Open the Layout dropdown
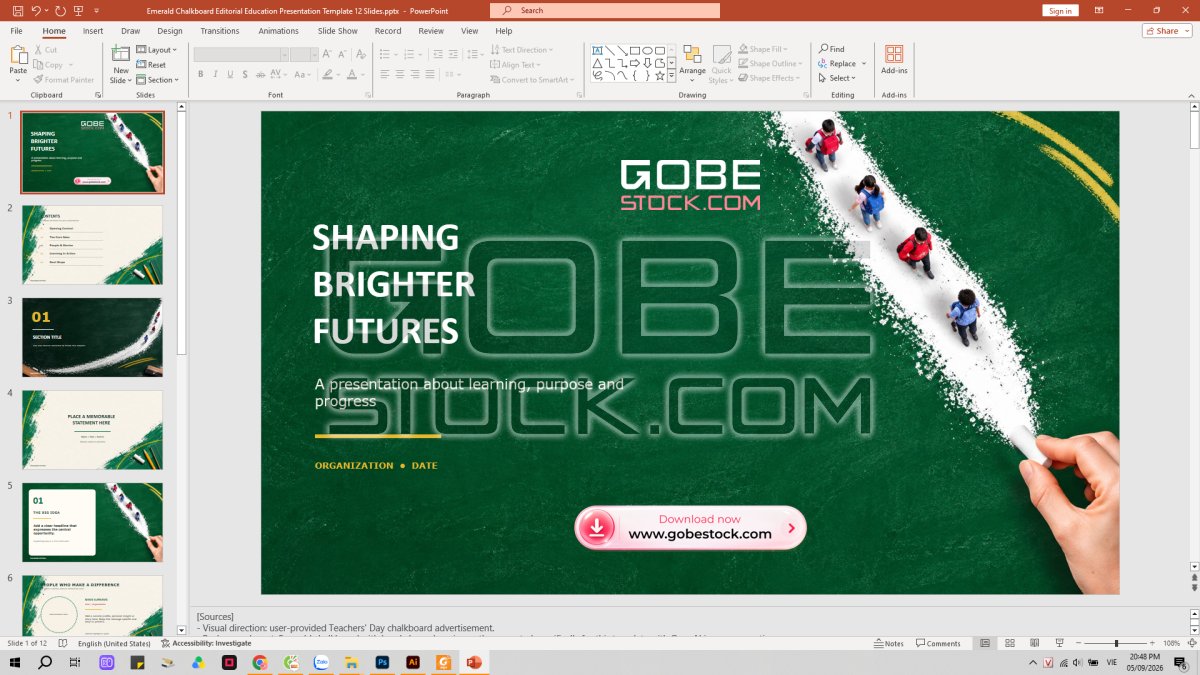Viewport: 1200px width, 675px height. pyautogui.click(x=156, y=50)
